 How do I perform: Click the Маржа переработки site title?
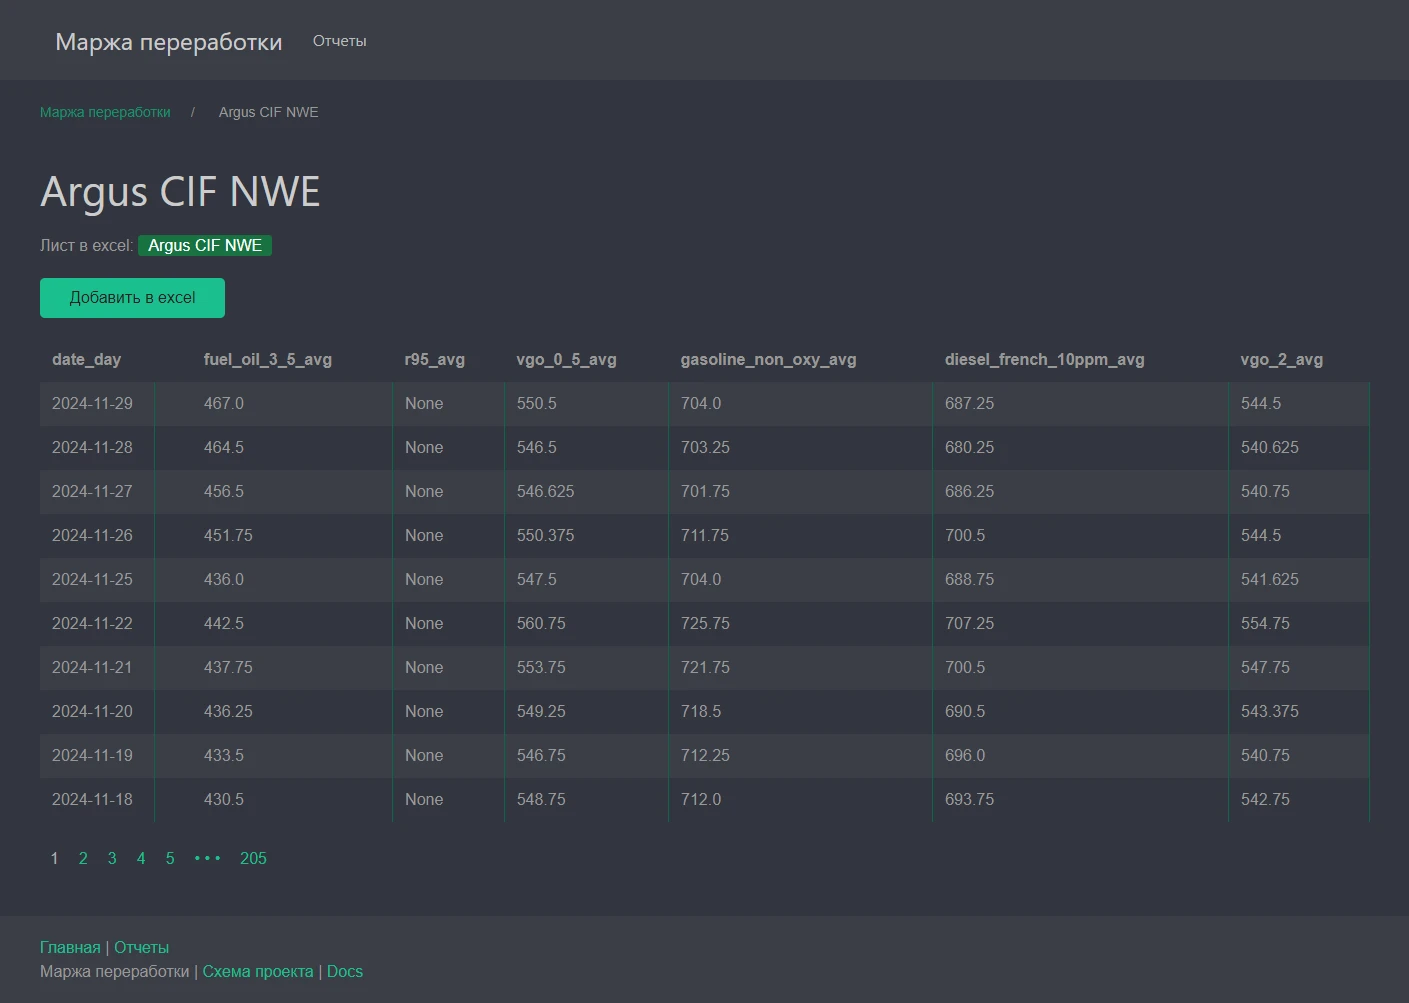[x=168, y=42]
